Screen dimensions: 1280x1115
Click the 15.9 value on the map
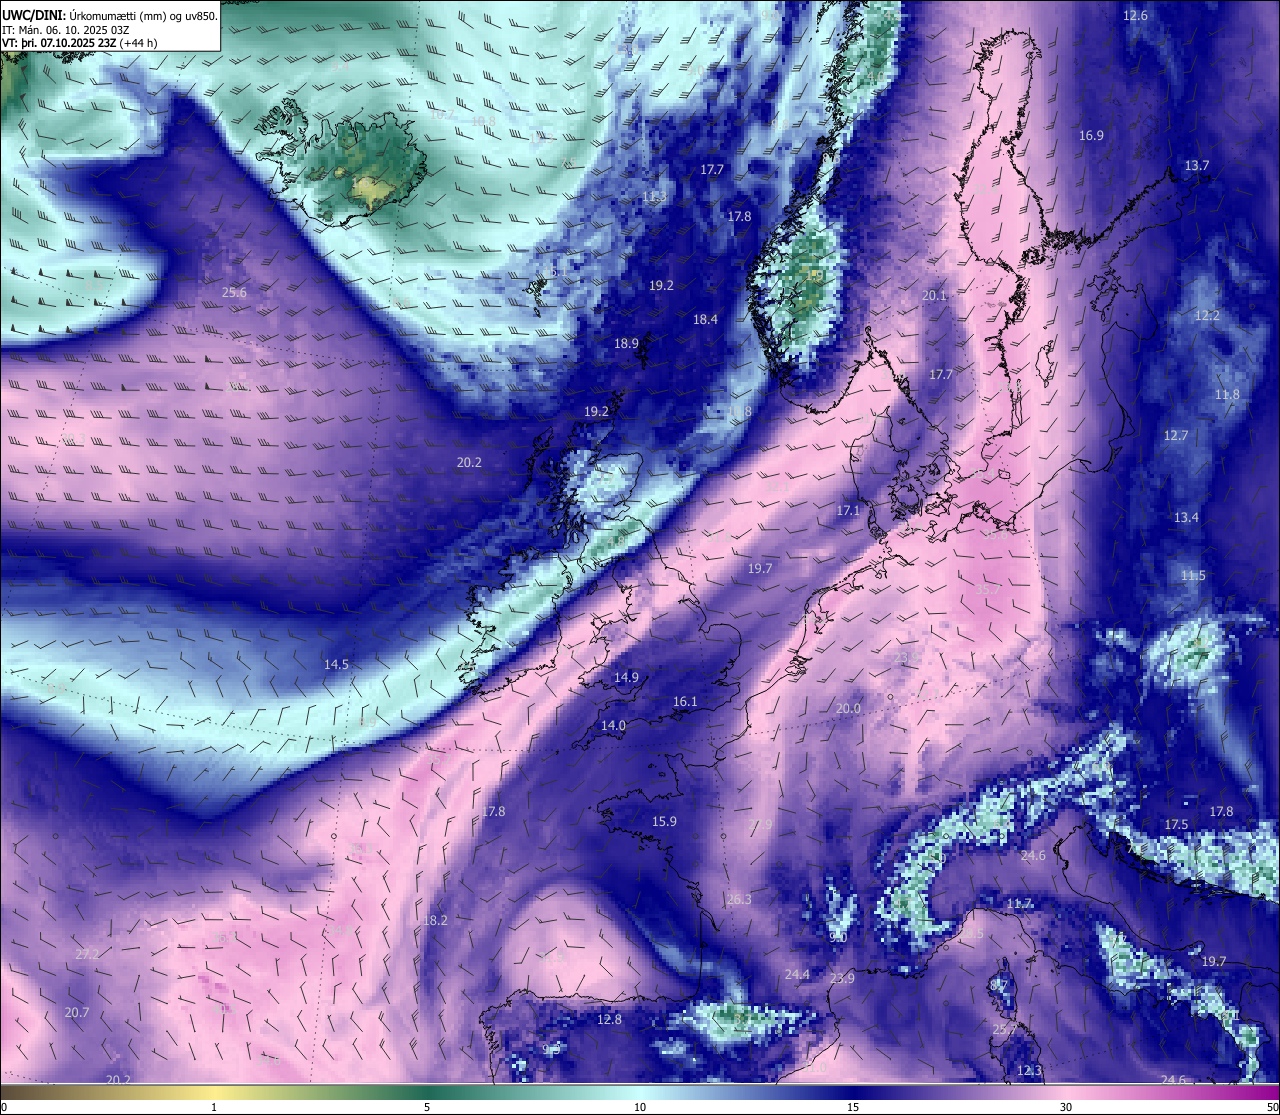[664, 822]
